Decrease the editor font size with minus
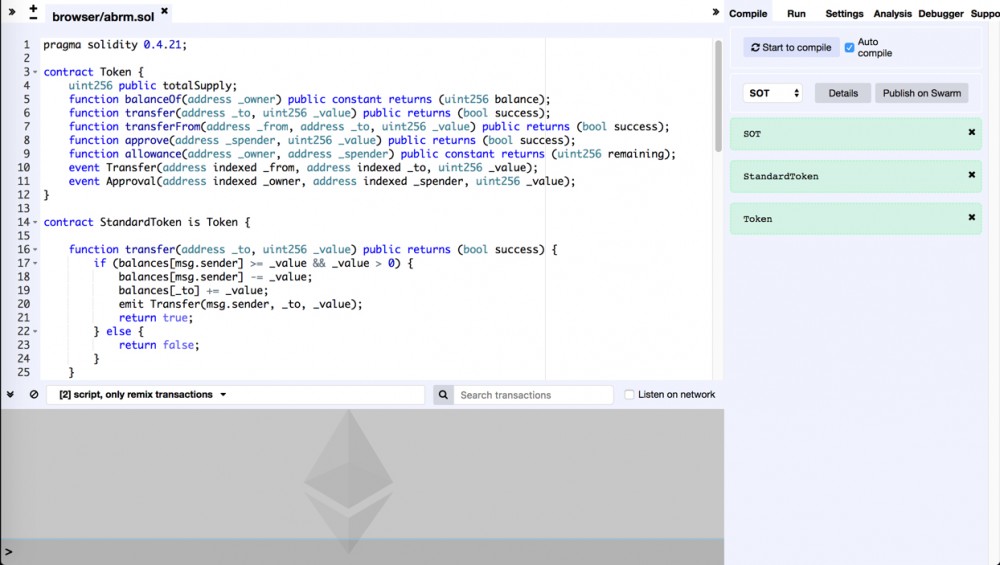 33,18
